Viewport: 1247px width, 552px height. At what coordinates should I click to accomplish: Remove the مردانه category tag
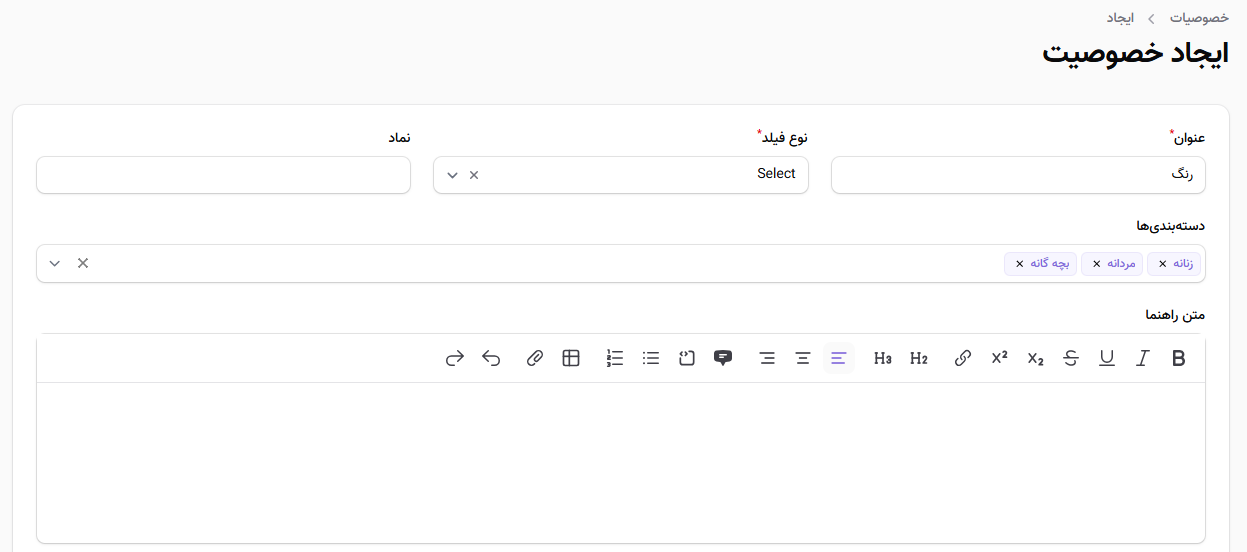pyautogui.click(x=1096, y=264)
